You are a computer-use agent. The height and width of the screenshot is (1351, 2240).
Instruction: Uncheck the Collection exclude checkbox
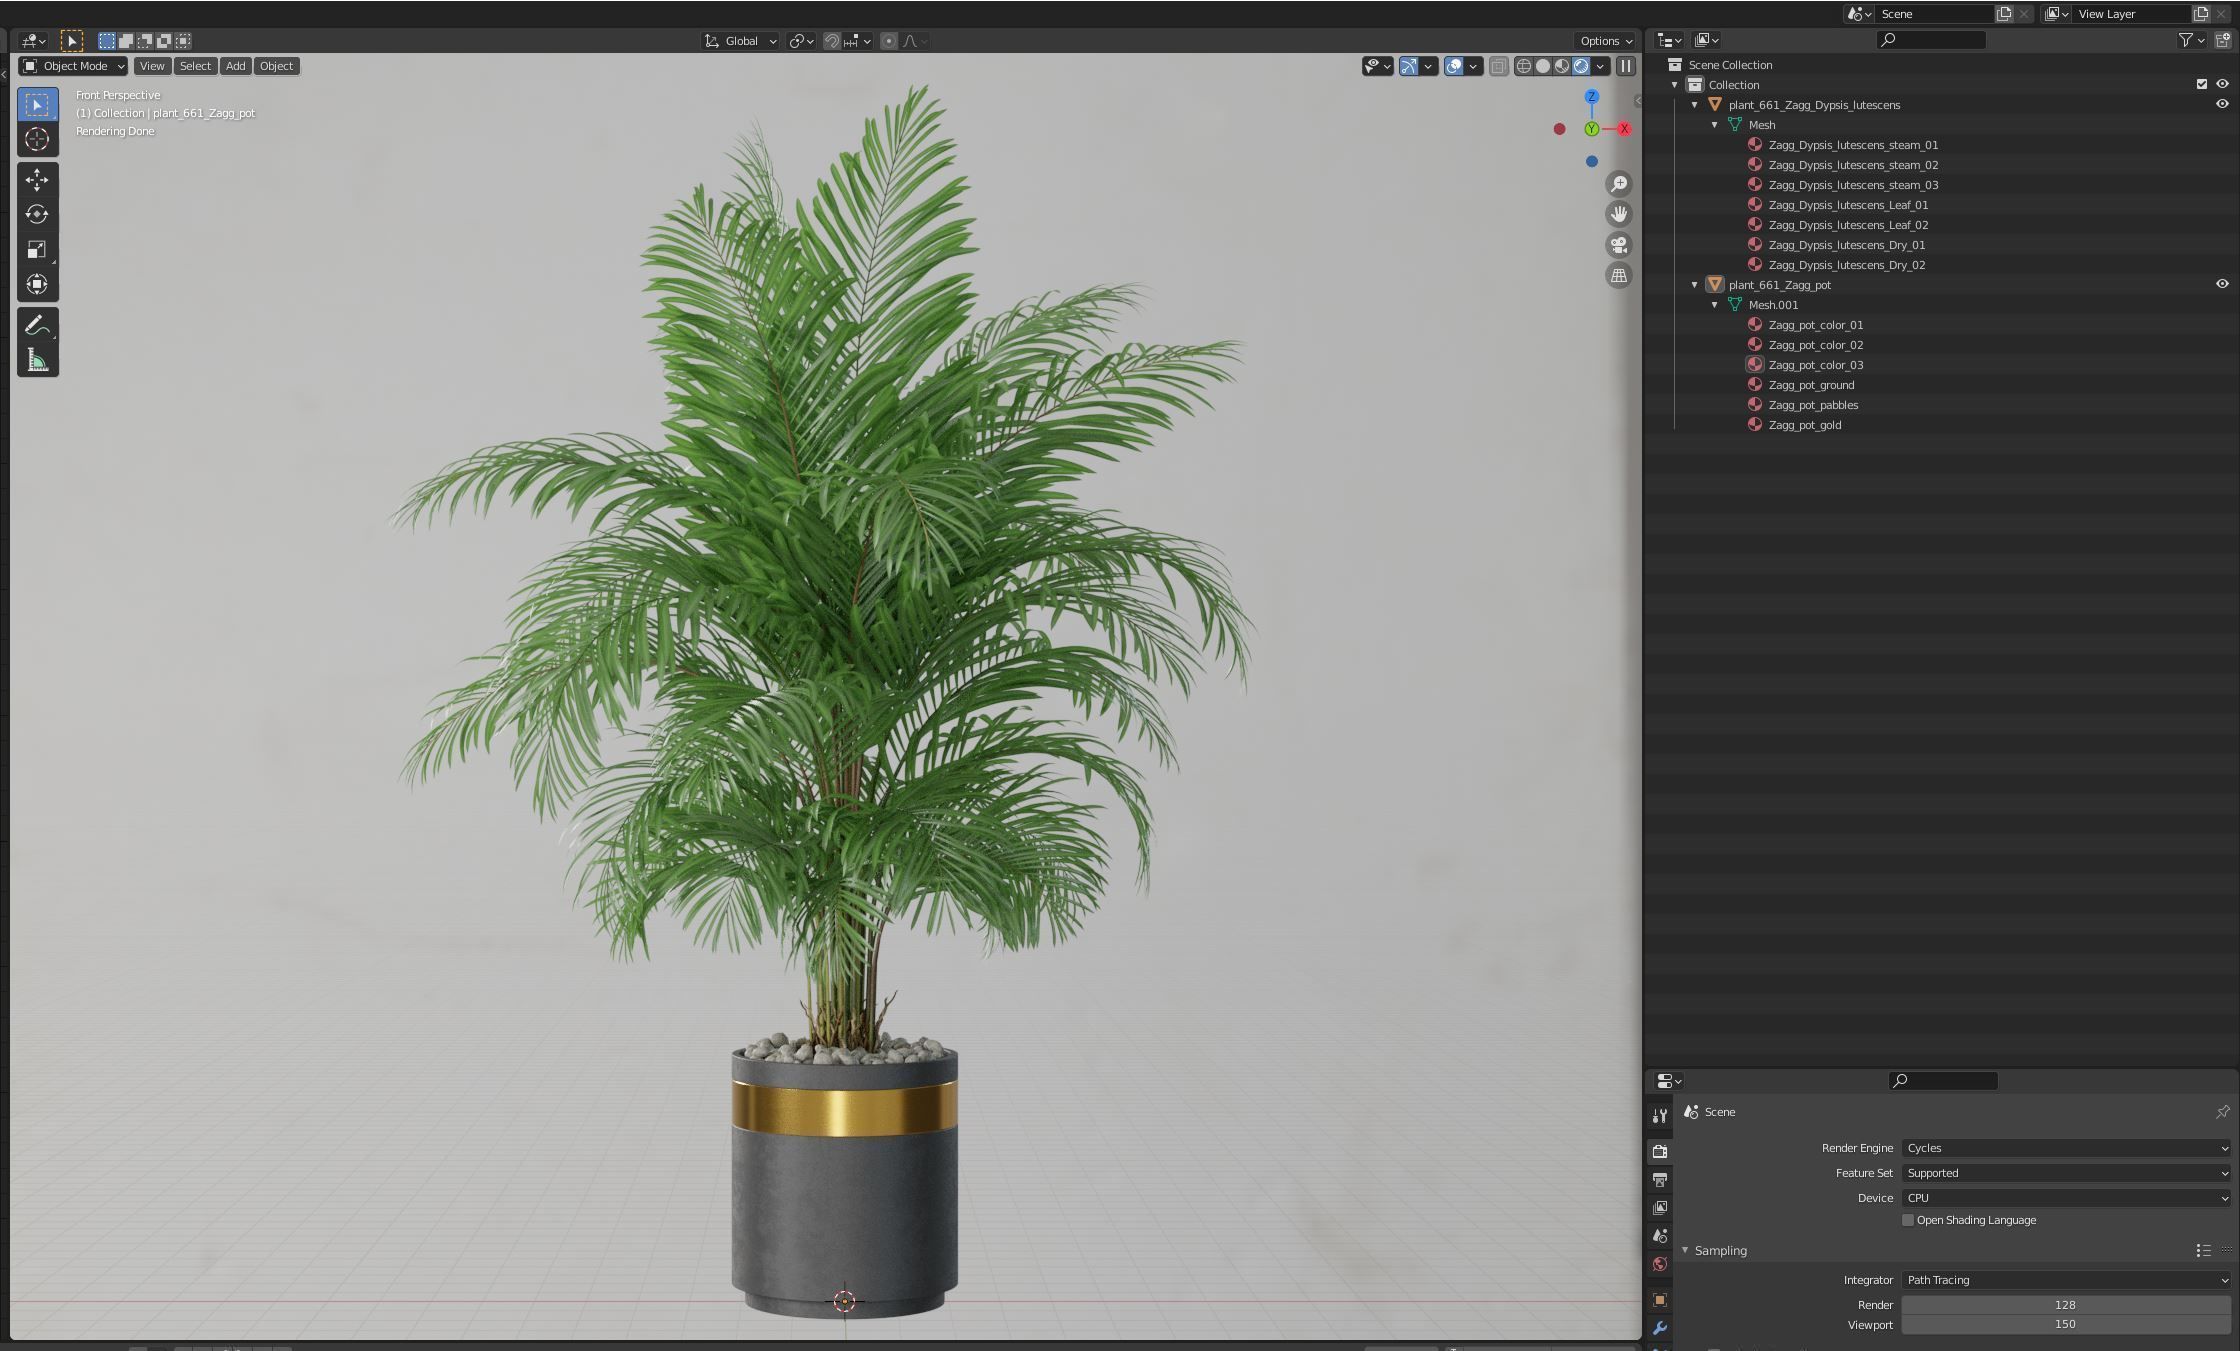(2201, 85)
